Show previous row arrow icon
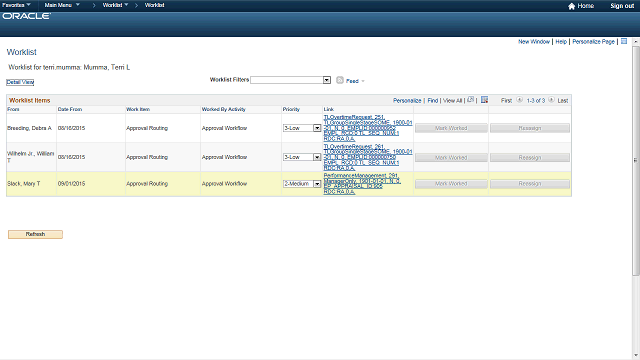 pyautogui.click(x=520, y=100)
